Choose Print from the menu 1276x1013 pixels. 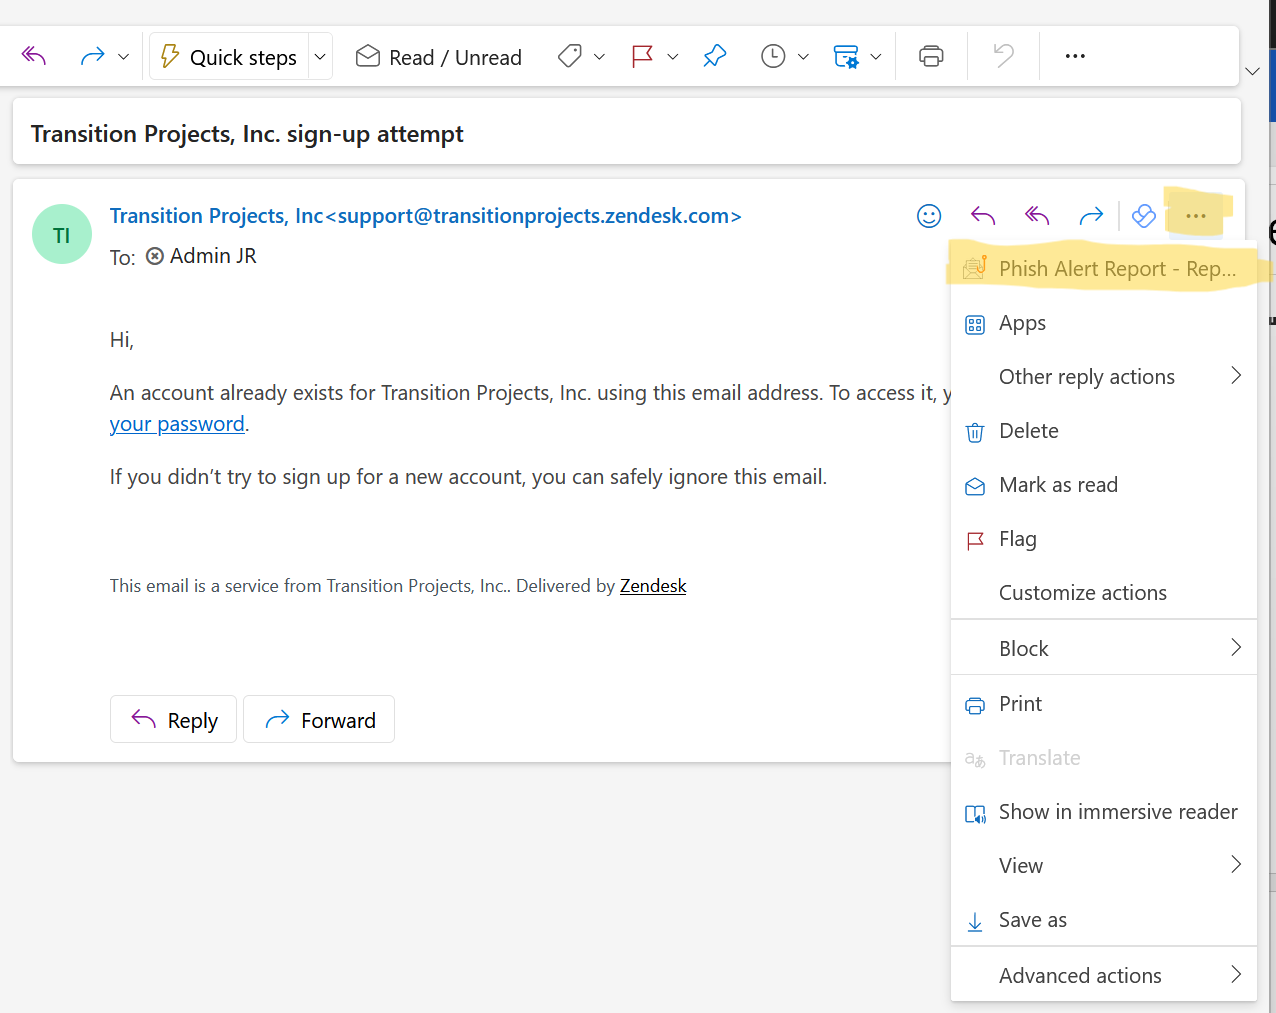click(x=1104, y=704)
